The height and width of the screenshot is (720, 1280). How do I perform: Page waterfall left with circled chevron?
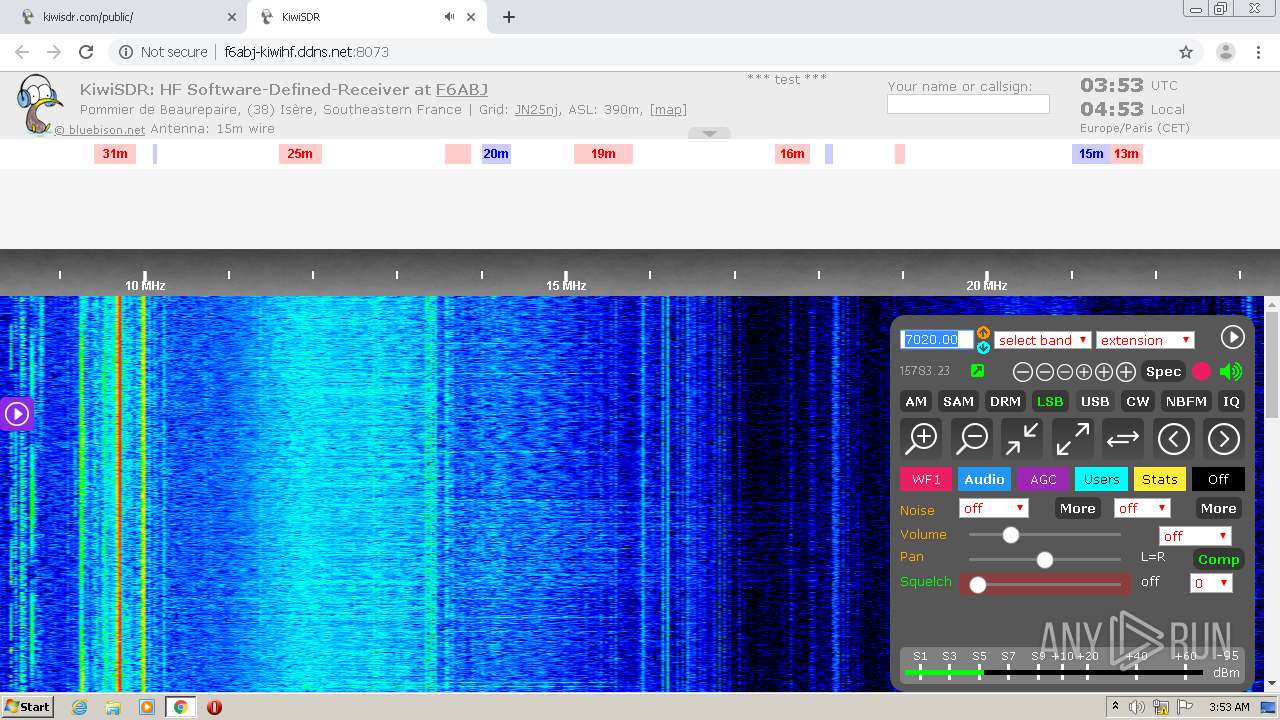tap(1173, 438)
